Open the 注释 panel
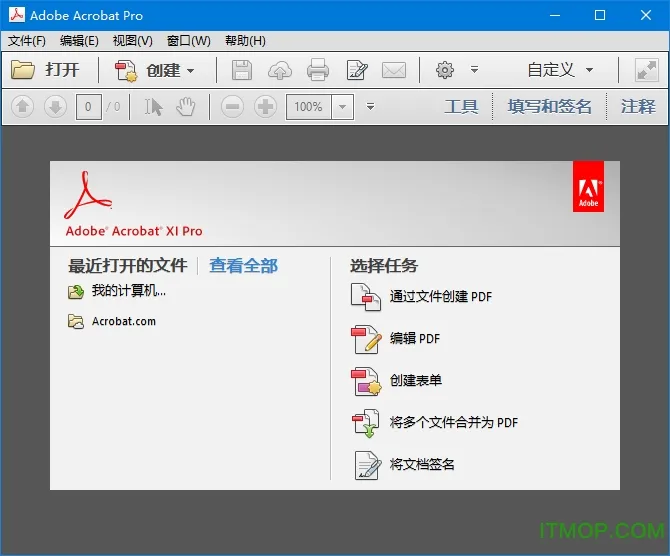This screenshot has width=670, height=556. (638, 106)
